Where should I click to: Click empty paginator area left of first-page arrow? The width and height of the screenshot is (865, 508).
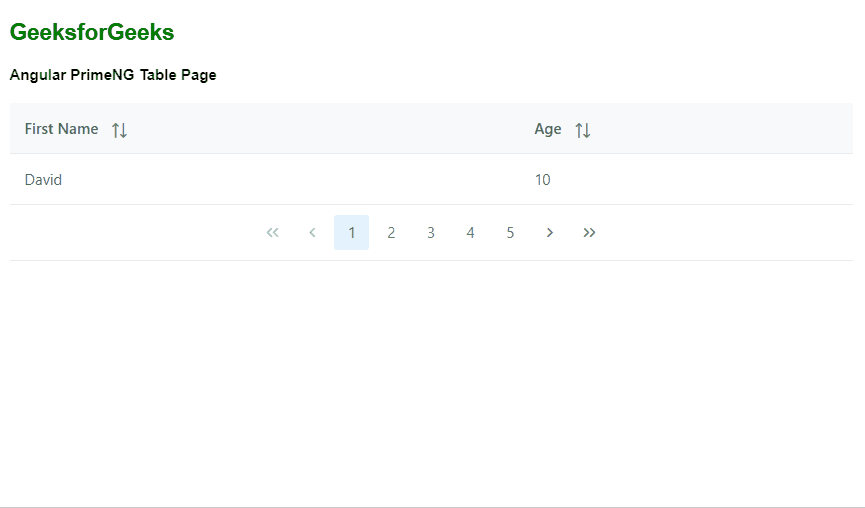[x=130, y=233]
